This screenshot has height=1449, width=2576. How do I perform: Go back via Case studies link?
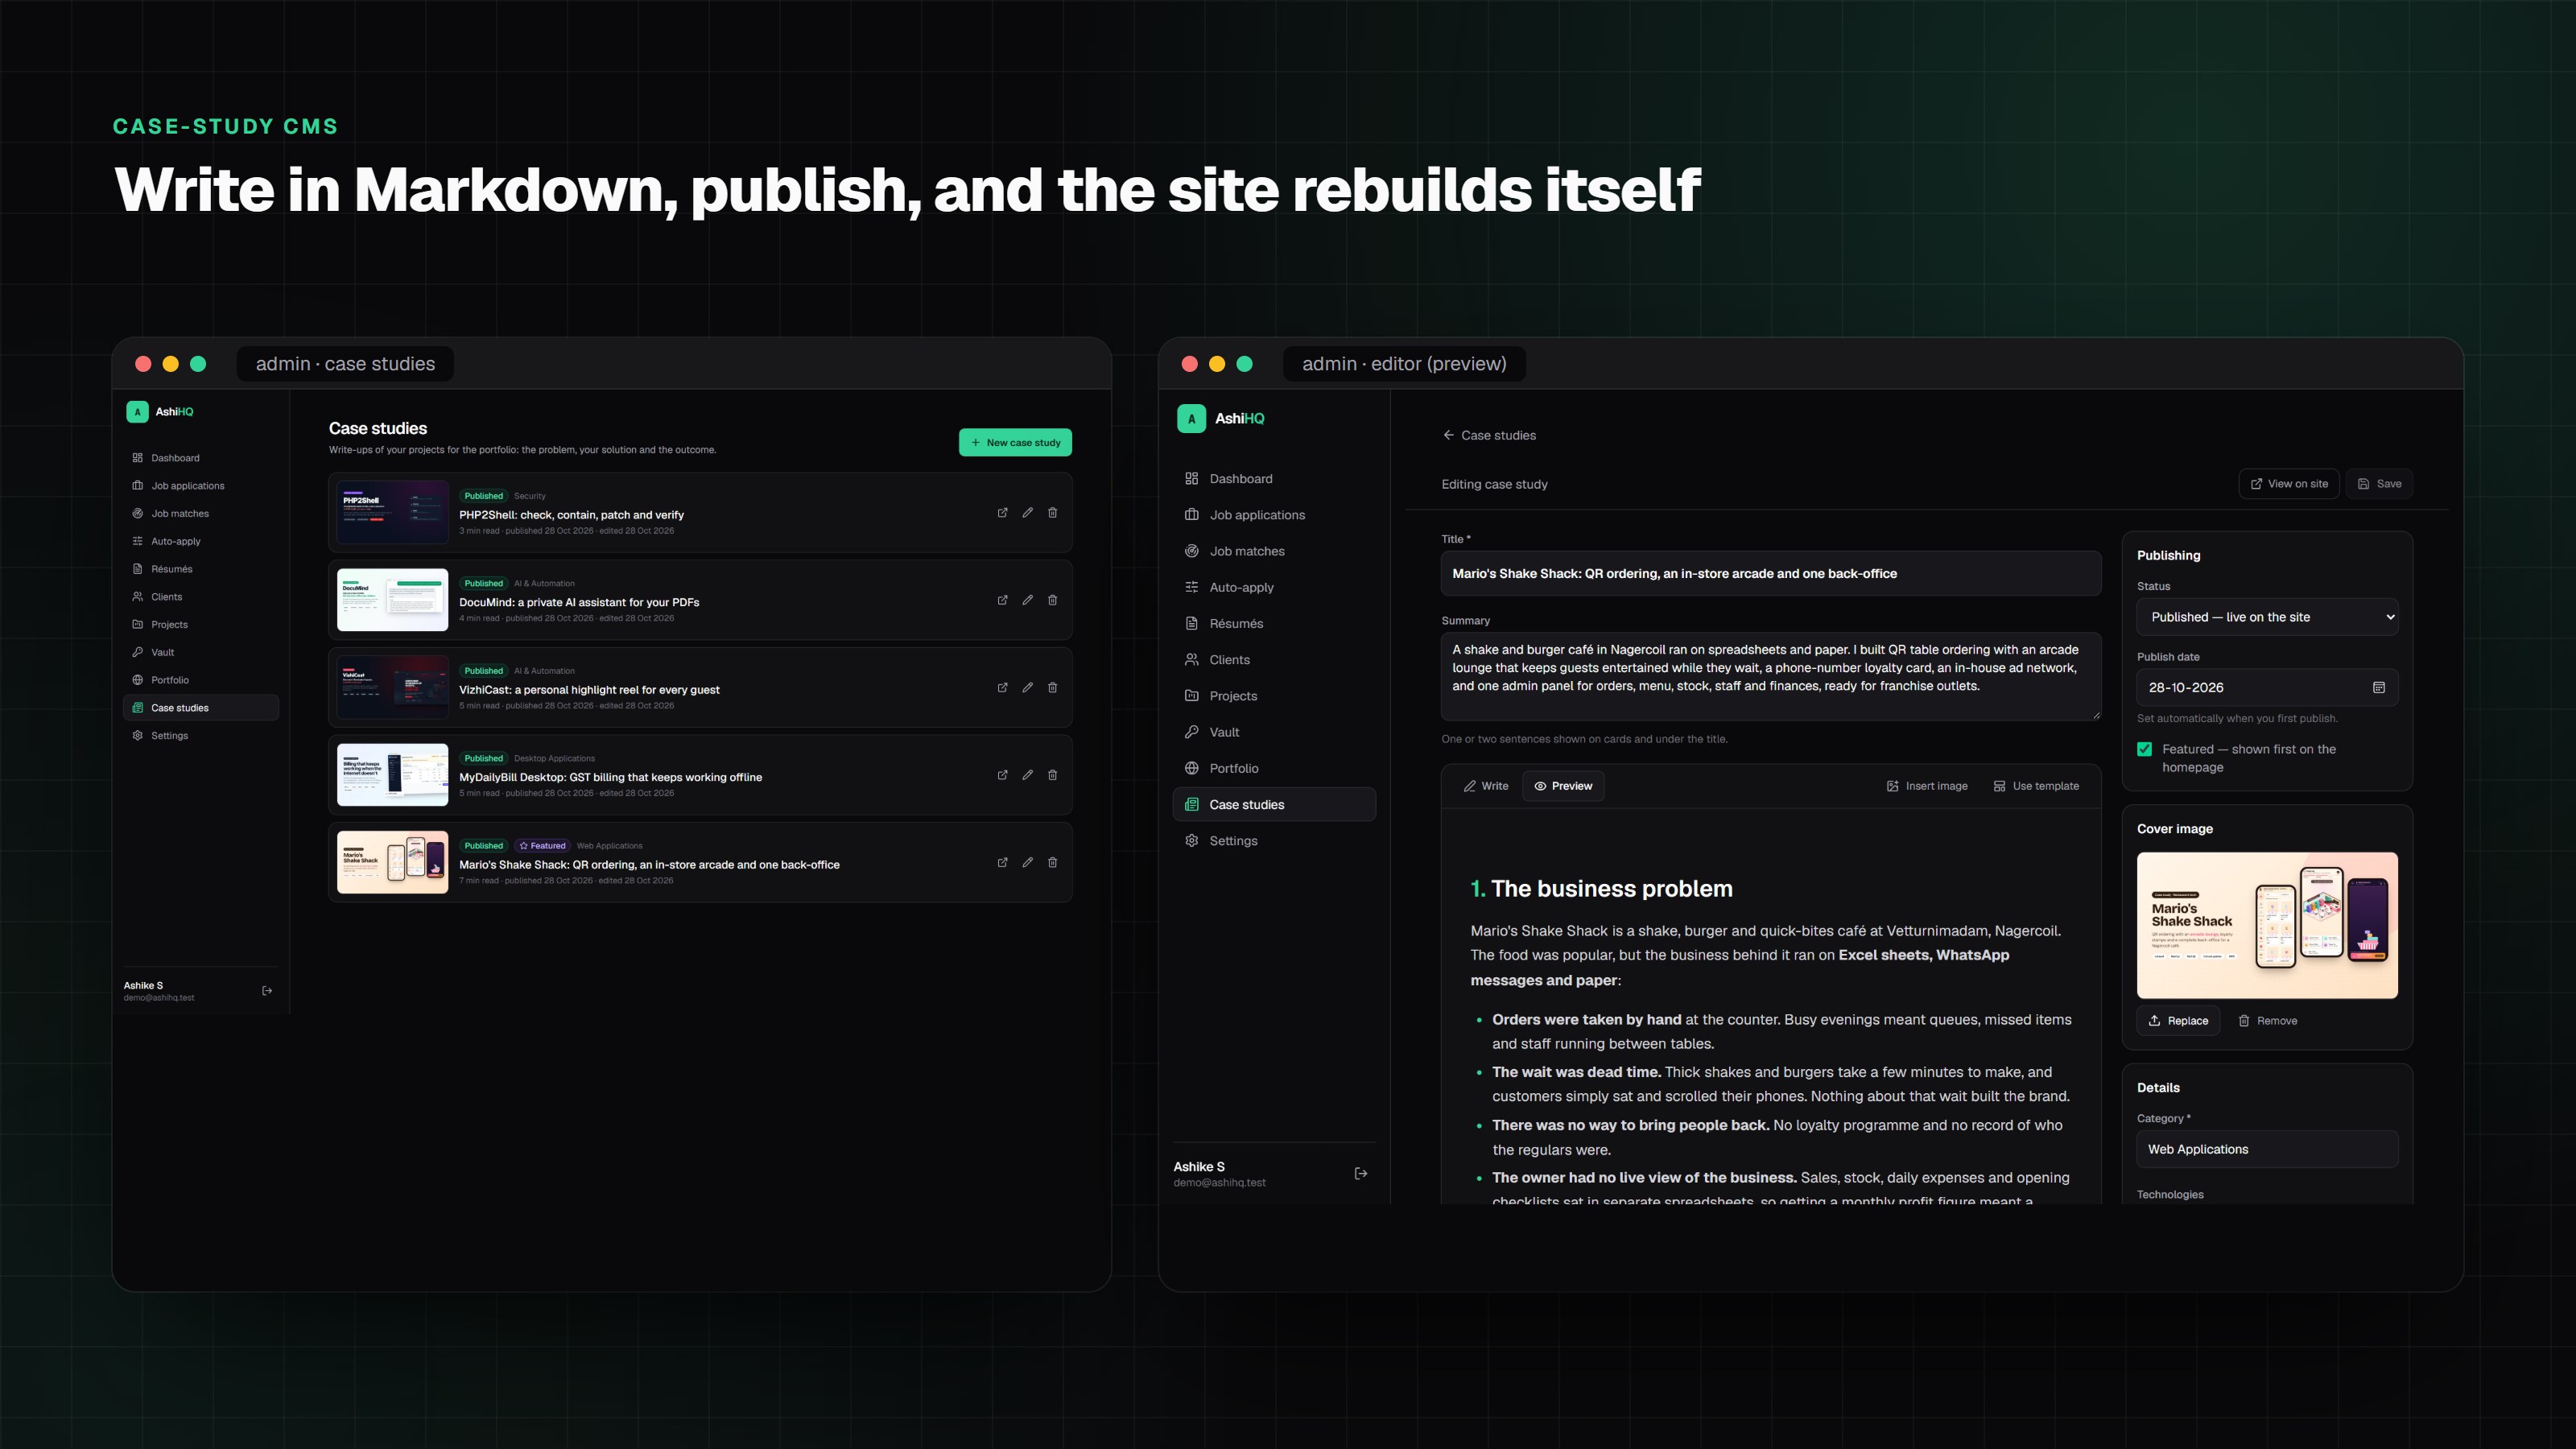pos(1489,435)
